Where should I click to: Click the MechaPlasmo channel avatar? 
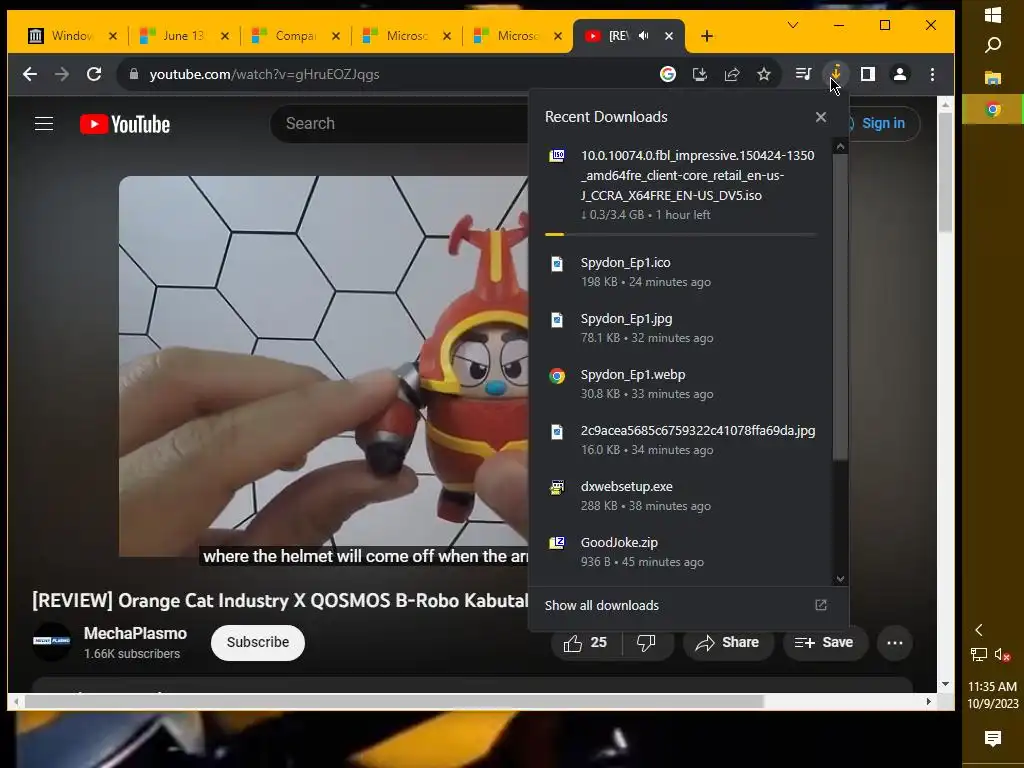(x=52, y=642)
